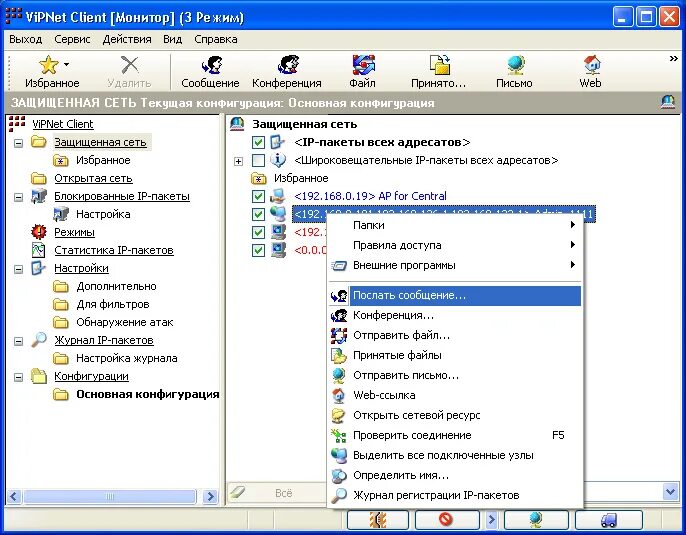Open the Справка menu
The width and height of the screenshot is (686, 535).
[x=216, y=39]
